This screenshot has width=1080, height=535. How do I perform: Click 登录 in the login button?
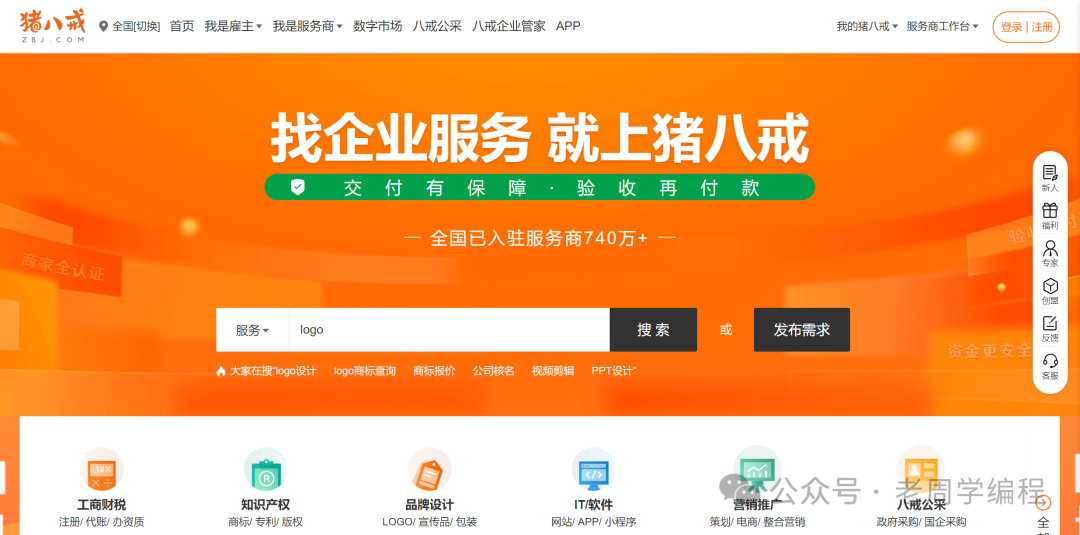pyautogui.click(x=1011, y=28)
